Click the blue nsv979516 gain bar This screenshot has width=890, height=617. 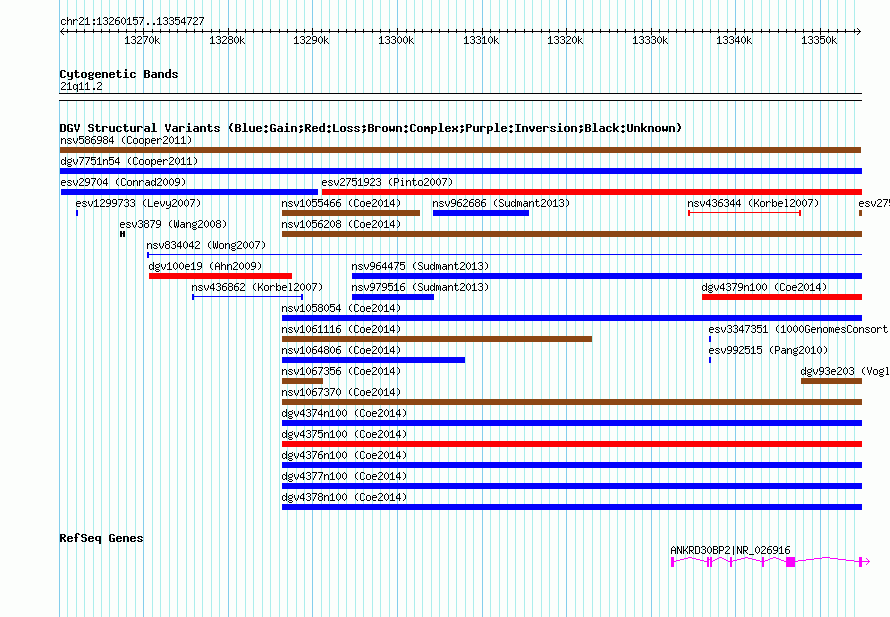[393, 297]
